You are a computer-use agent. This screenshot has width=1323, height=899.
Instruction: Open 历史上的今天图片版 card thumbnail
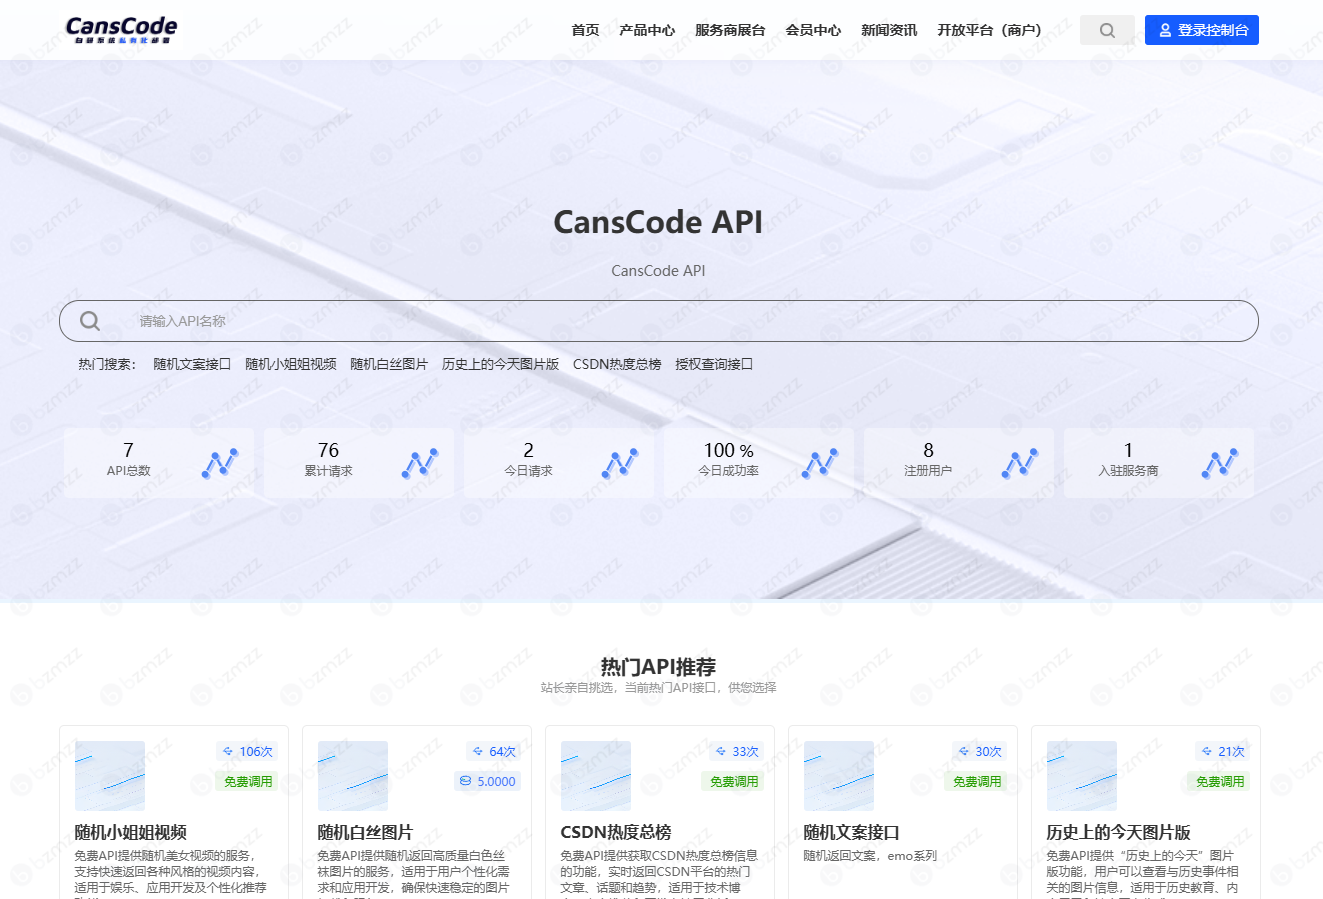1082,776
